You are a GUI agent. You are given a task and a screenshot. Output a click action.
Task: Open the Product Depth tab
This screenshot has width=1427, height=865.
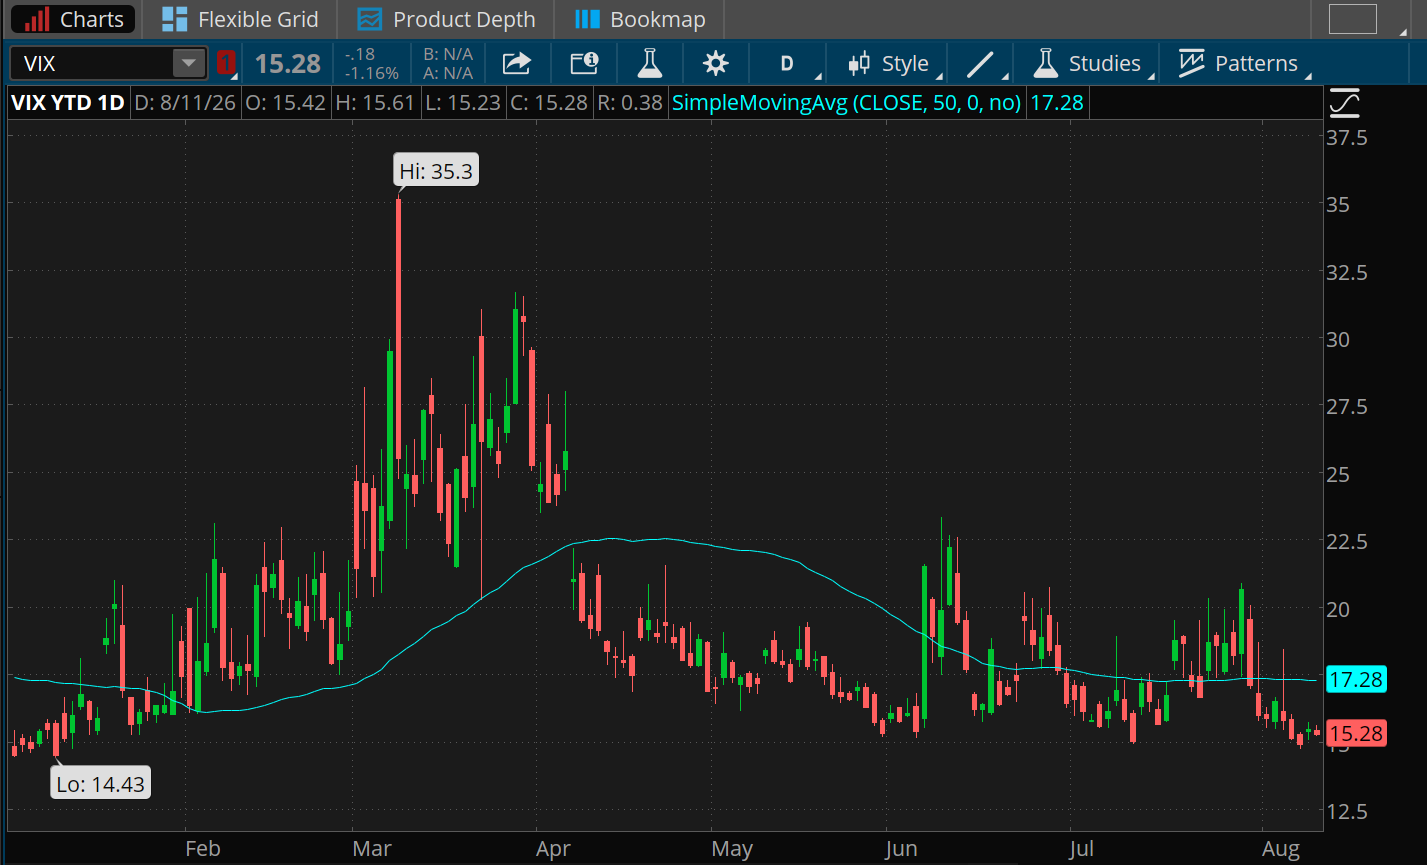446,19
